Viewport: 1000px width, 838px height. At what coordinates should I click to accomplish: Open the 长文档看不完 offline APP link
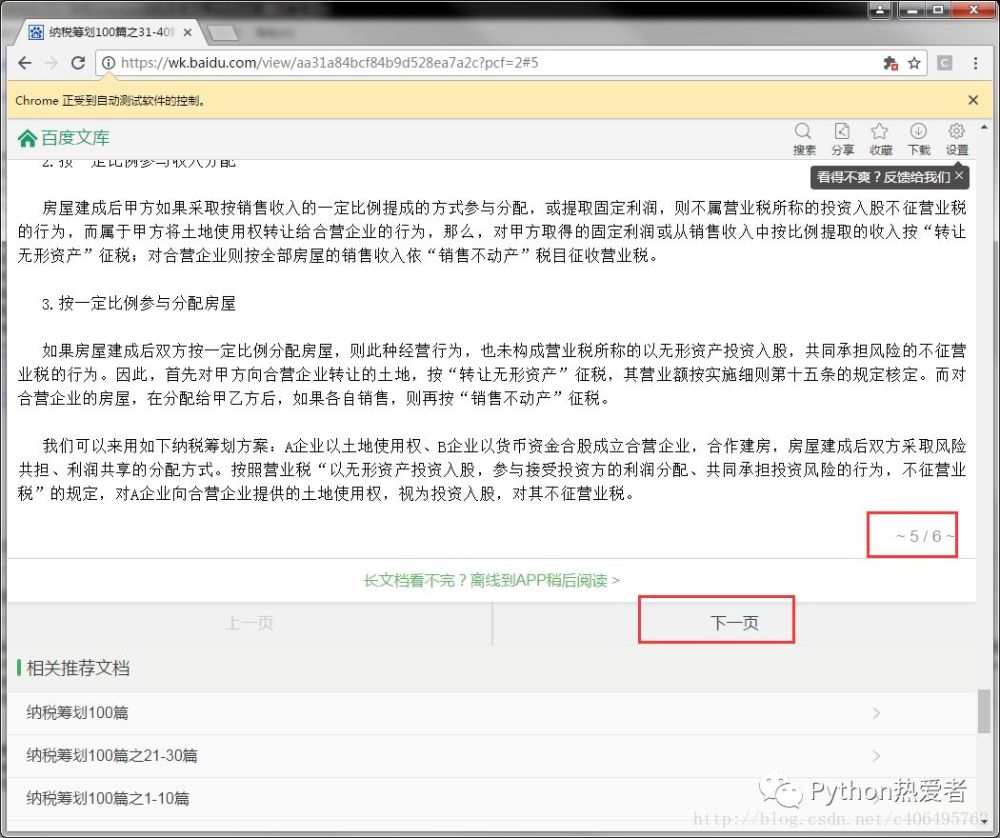(491, 580)
